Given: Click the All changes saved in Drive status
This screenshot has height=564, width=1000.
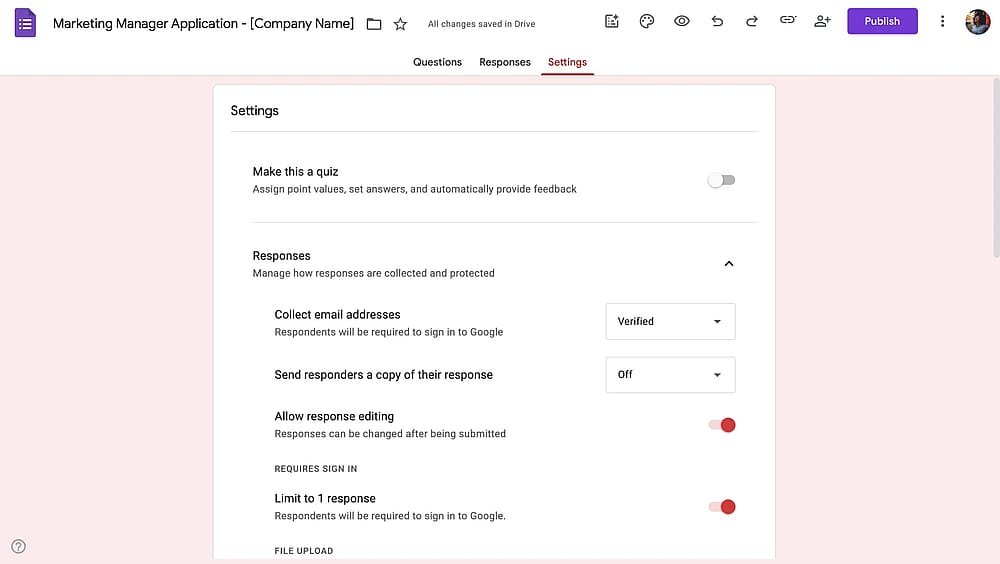Looking at the screenshot, I should pos(481,24).
